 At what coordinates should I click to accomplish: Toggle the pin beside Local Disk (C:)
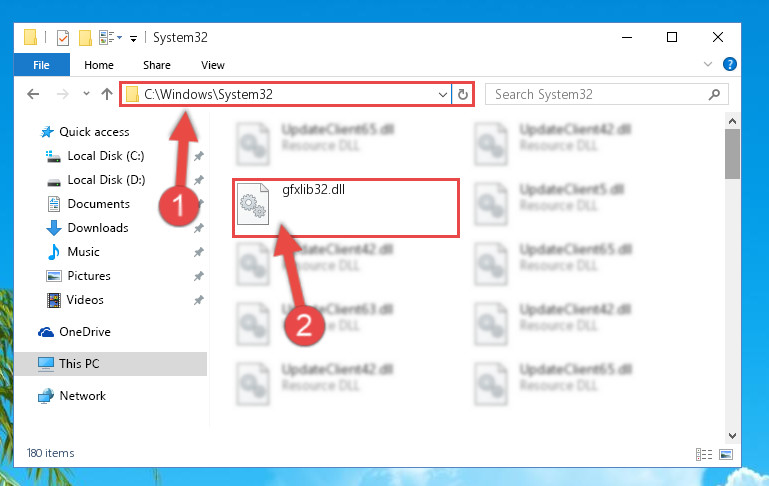click(199, 156)
